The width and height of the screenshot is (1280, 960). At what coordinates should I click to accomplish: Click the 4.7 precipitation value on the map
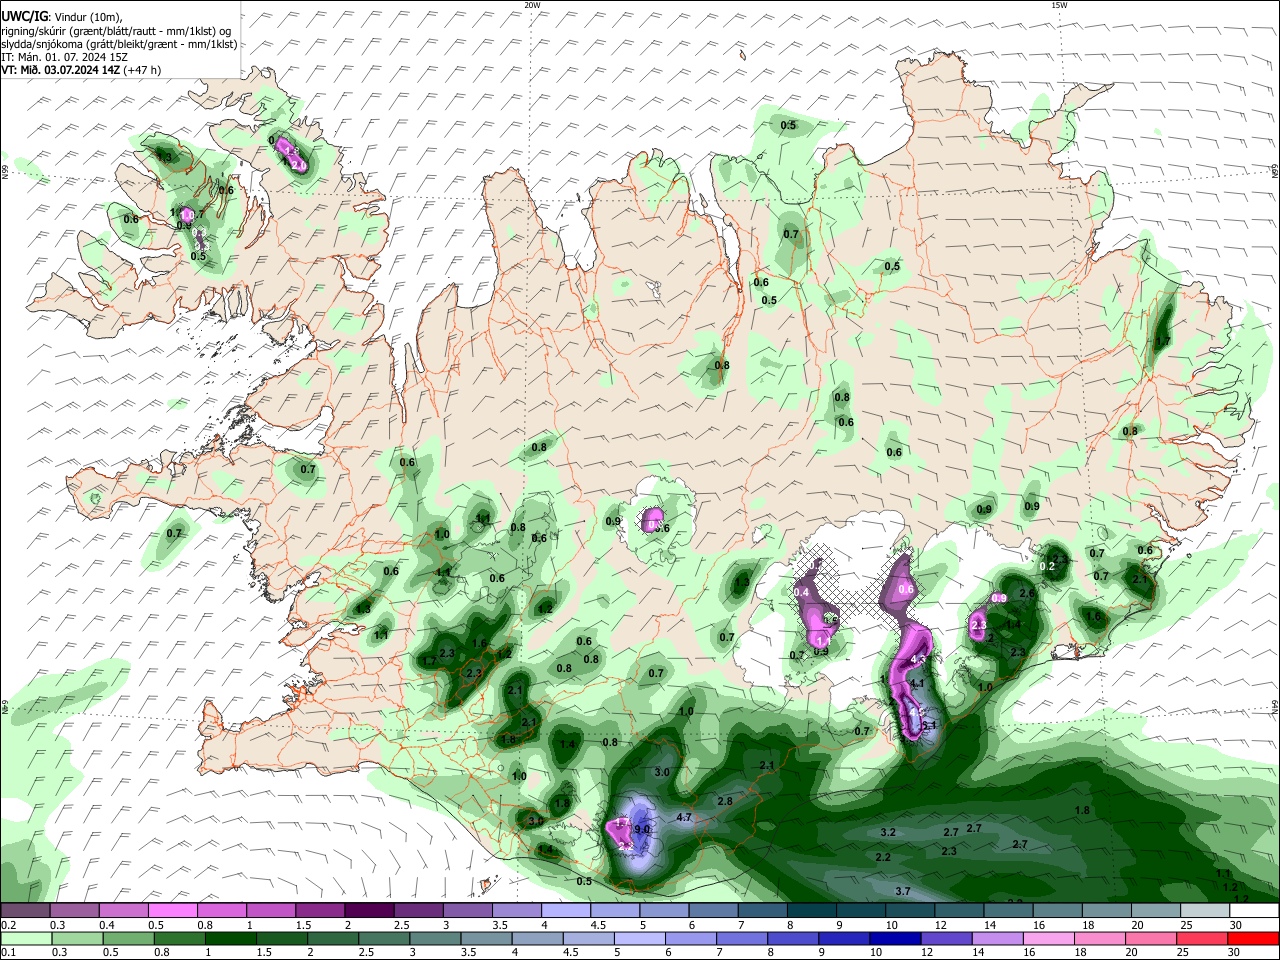[x=685, y=817]
